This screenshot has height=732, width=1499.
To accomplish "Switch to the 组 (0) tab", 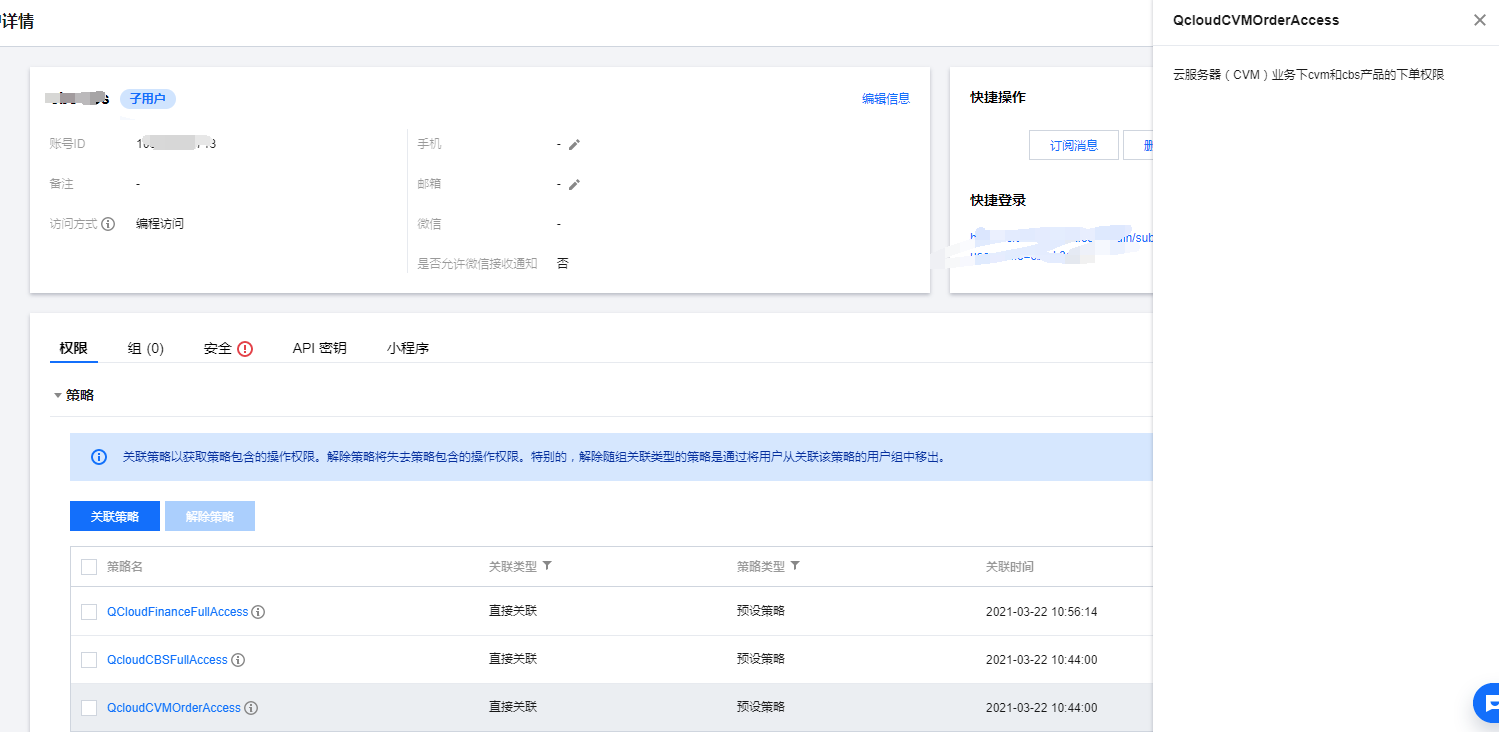I will pos(146,348).
